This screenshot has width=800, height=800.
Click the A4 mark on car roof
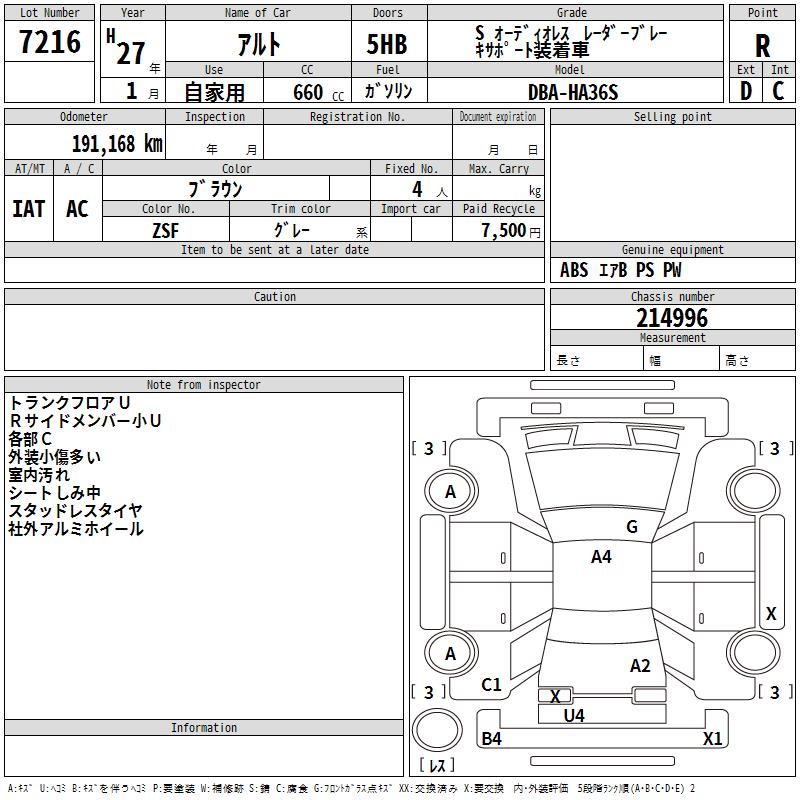601,557
